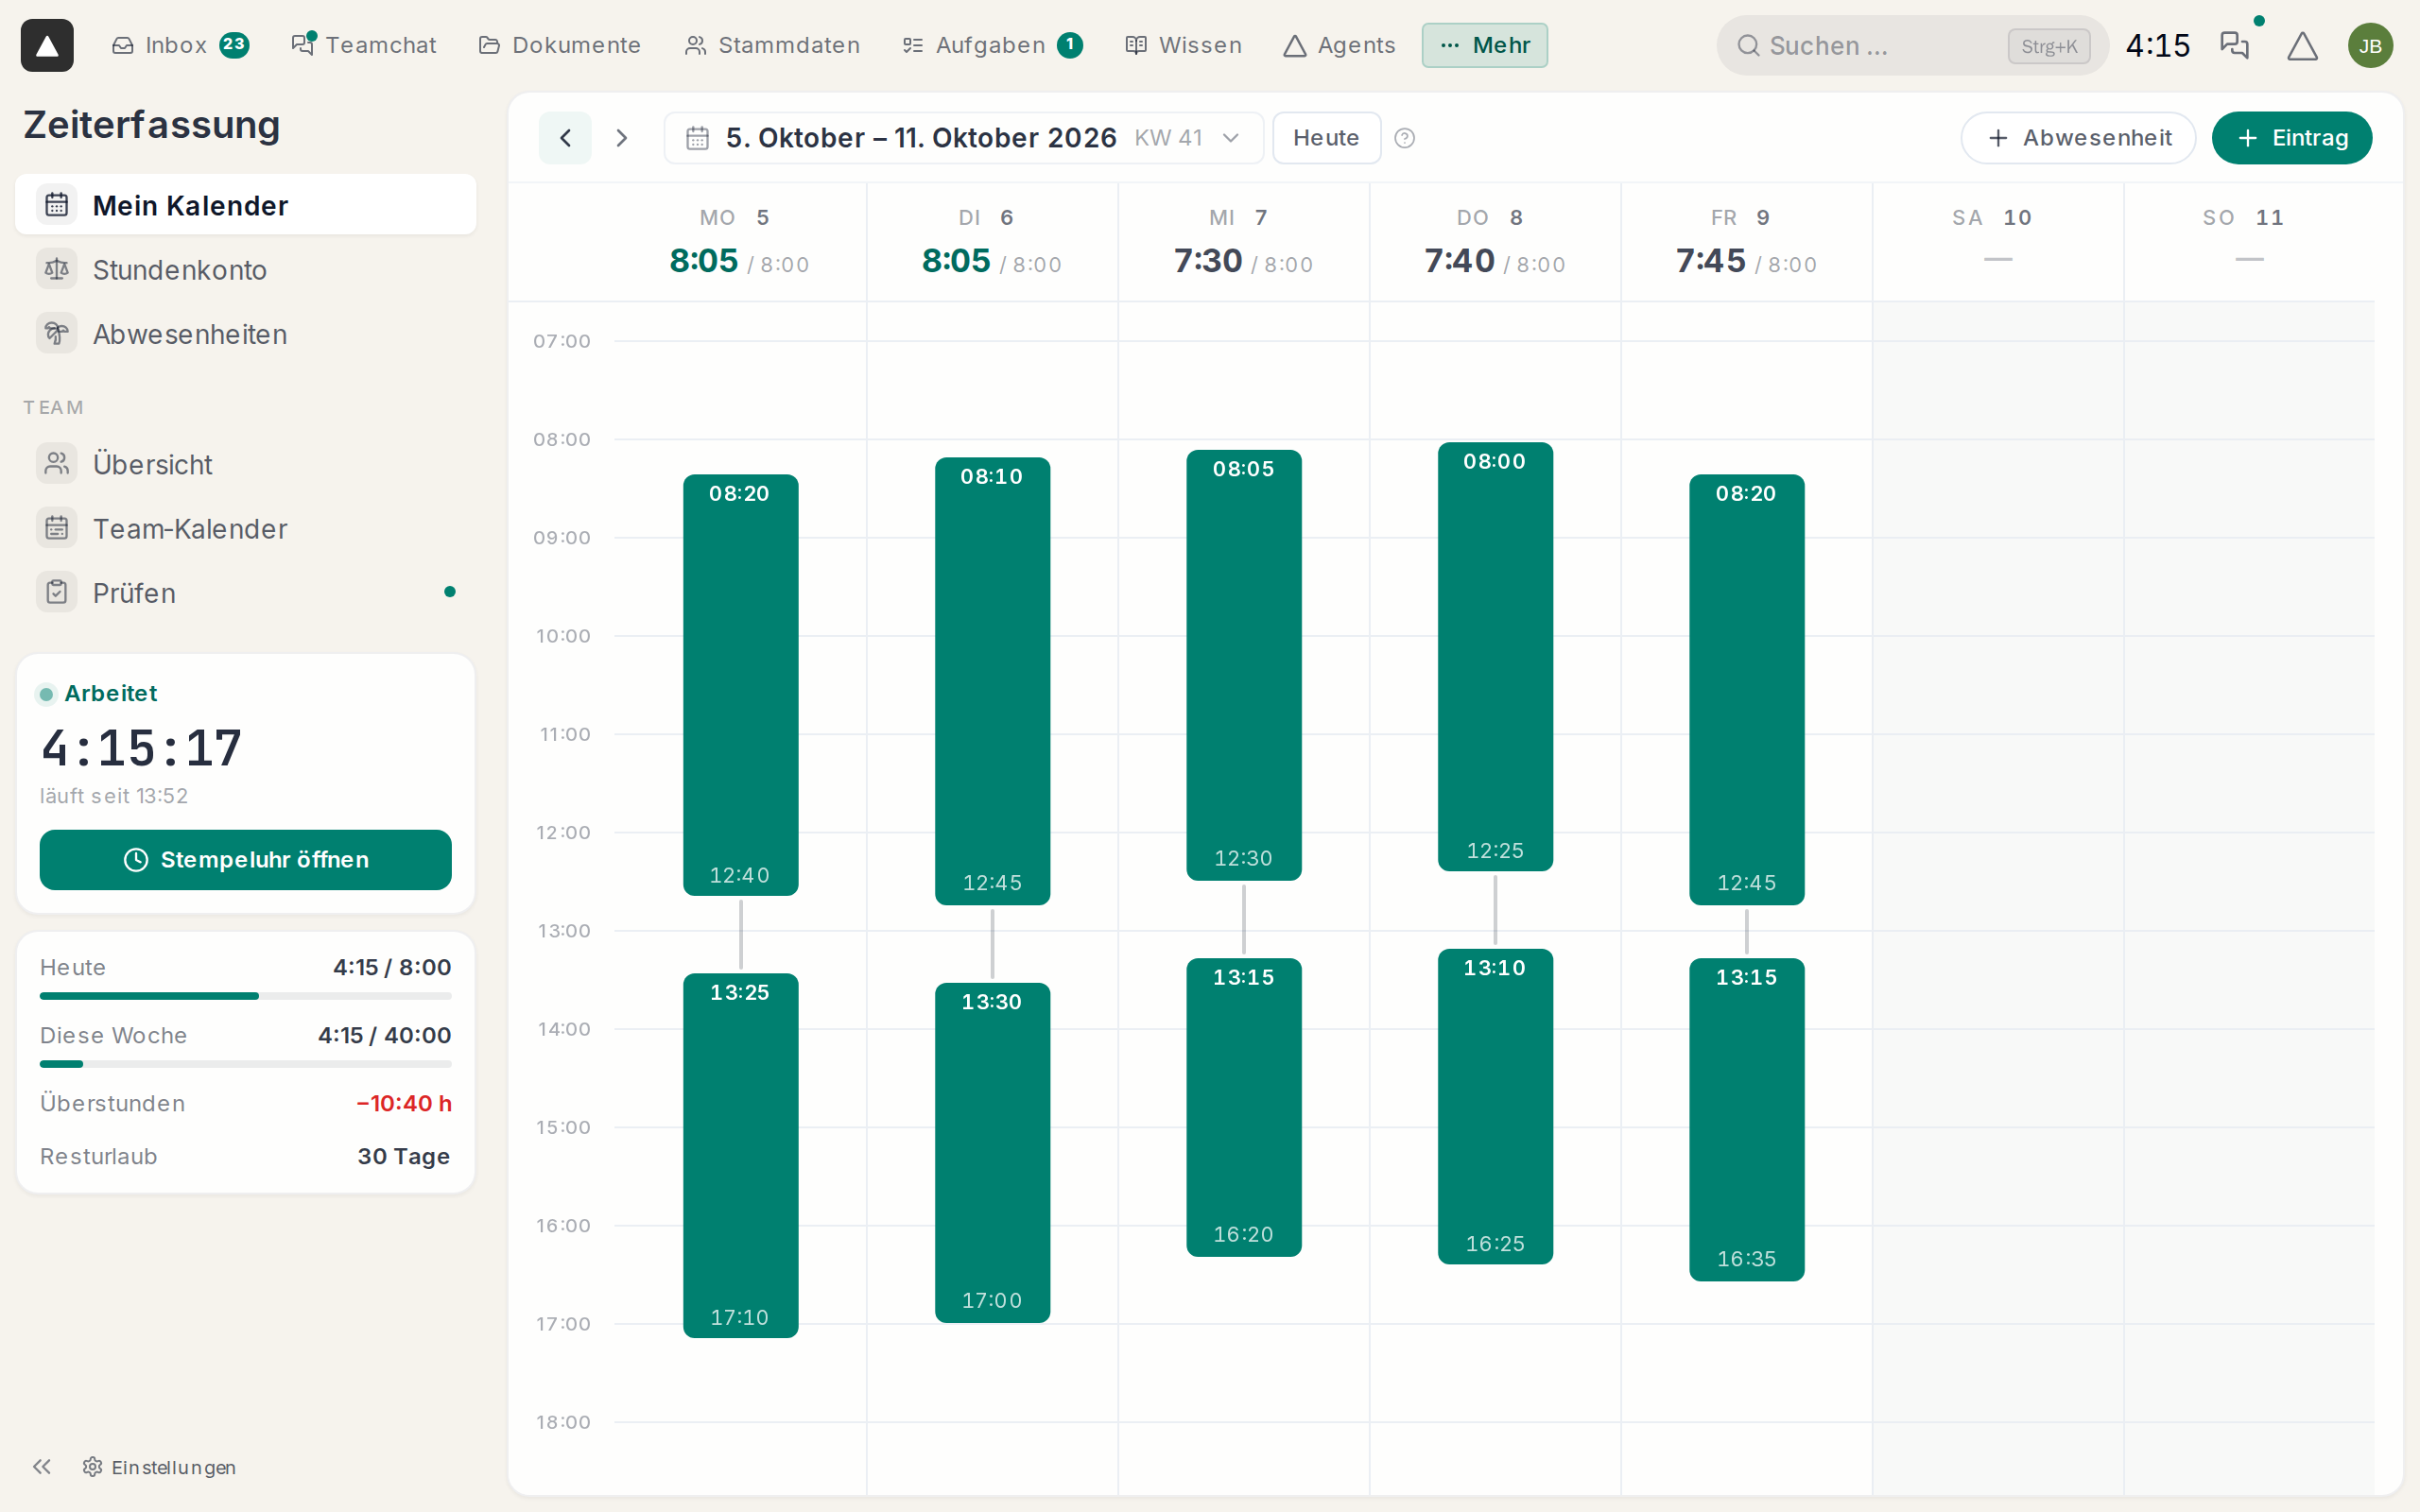Open the Mehr menu
The image size is (2420, 1512).
tap(1484, 45)
